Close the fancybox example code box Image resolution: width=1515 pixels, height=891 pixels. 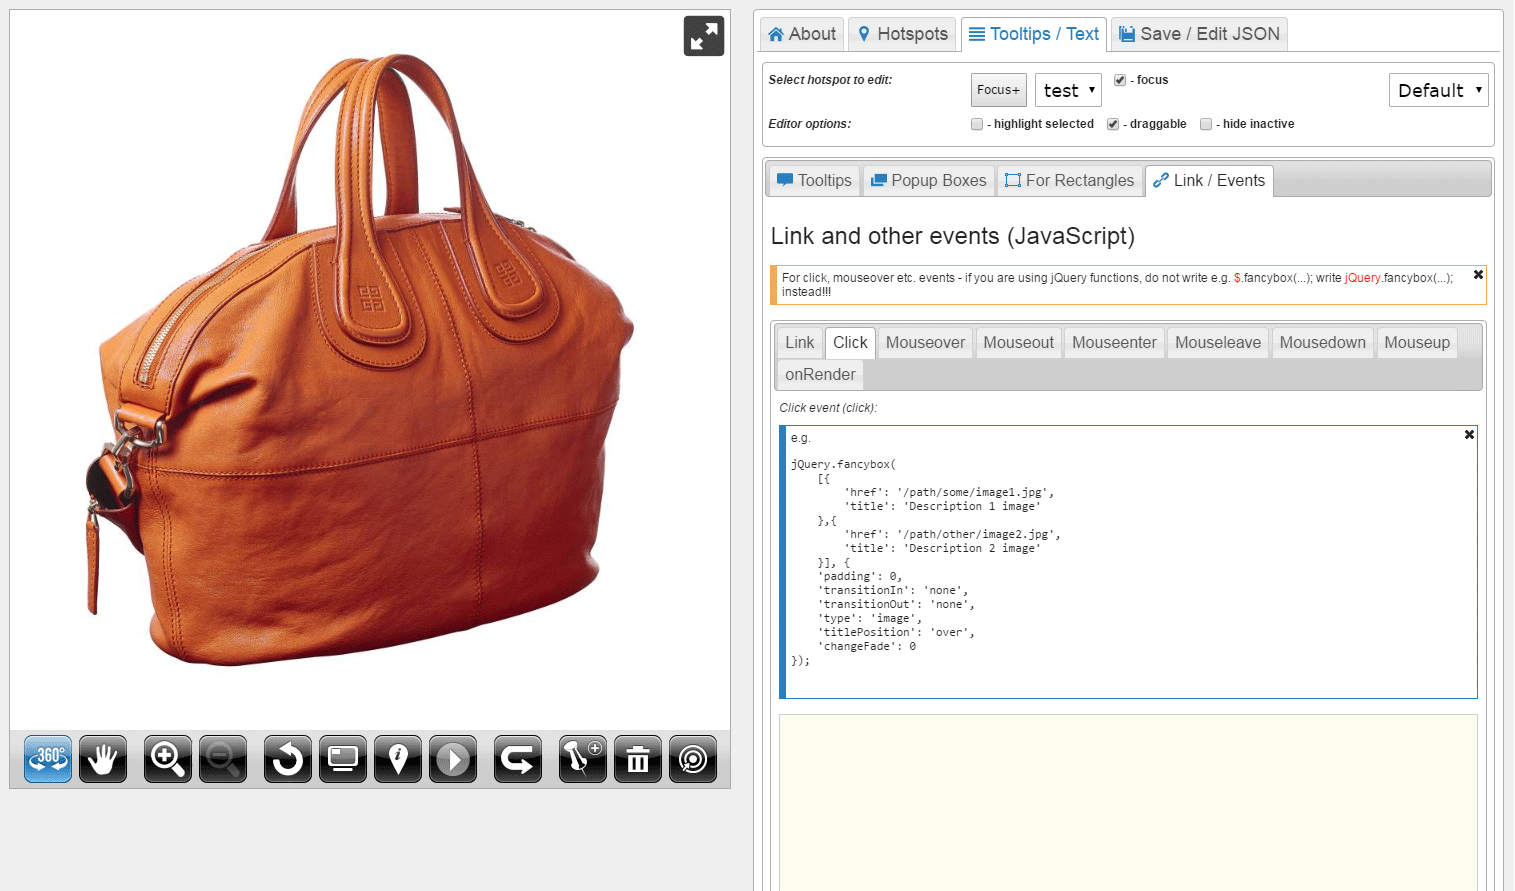(x=1469, y=434)
